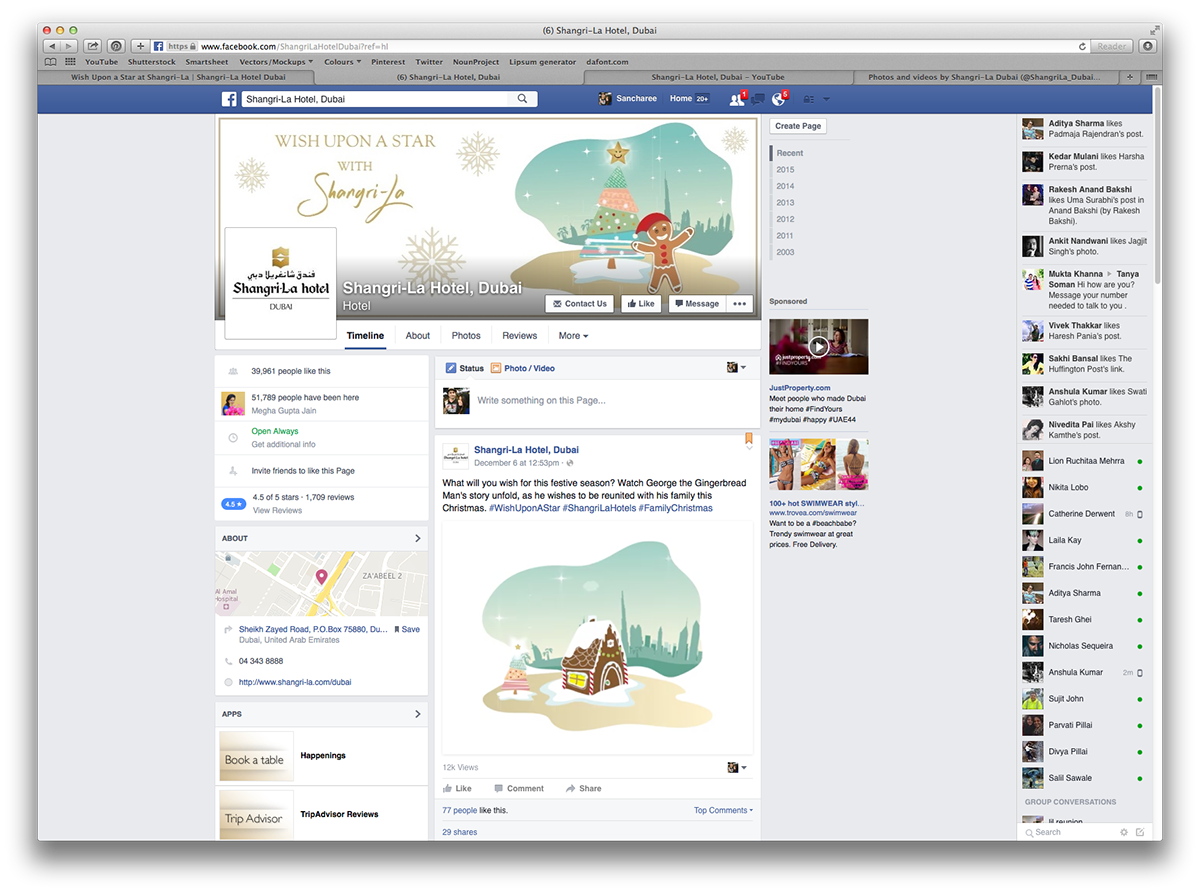Open the Facebook messages icon
Viewport: 1200px width, 893px height.
click(x=758, y=99)
